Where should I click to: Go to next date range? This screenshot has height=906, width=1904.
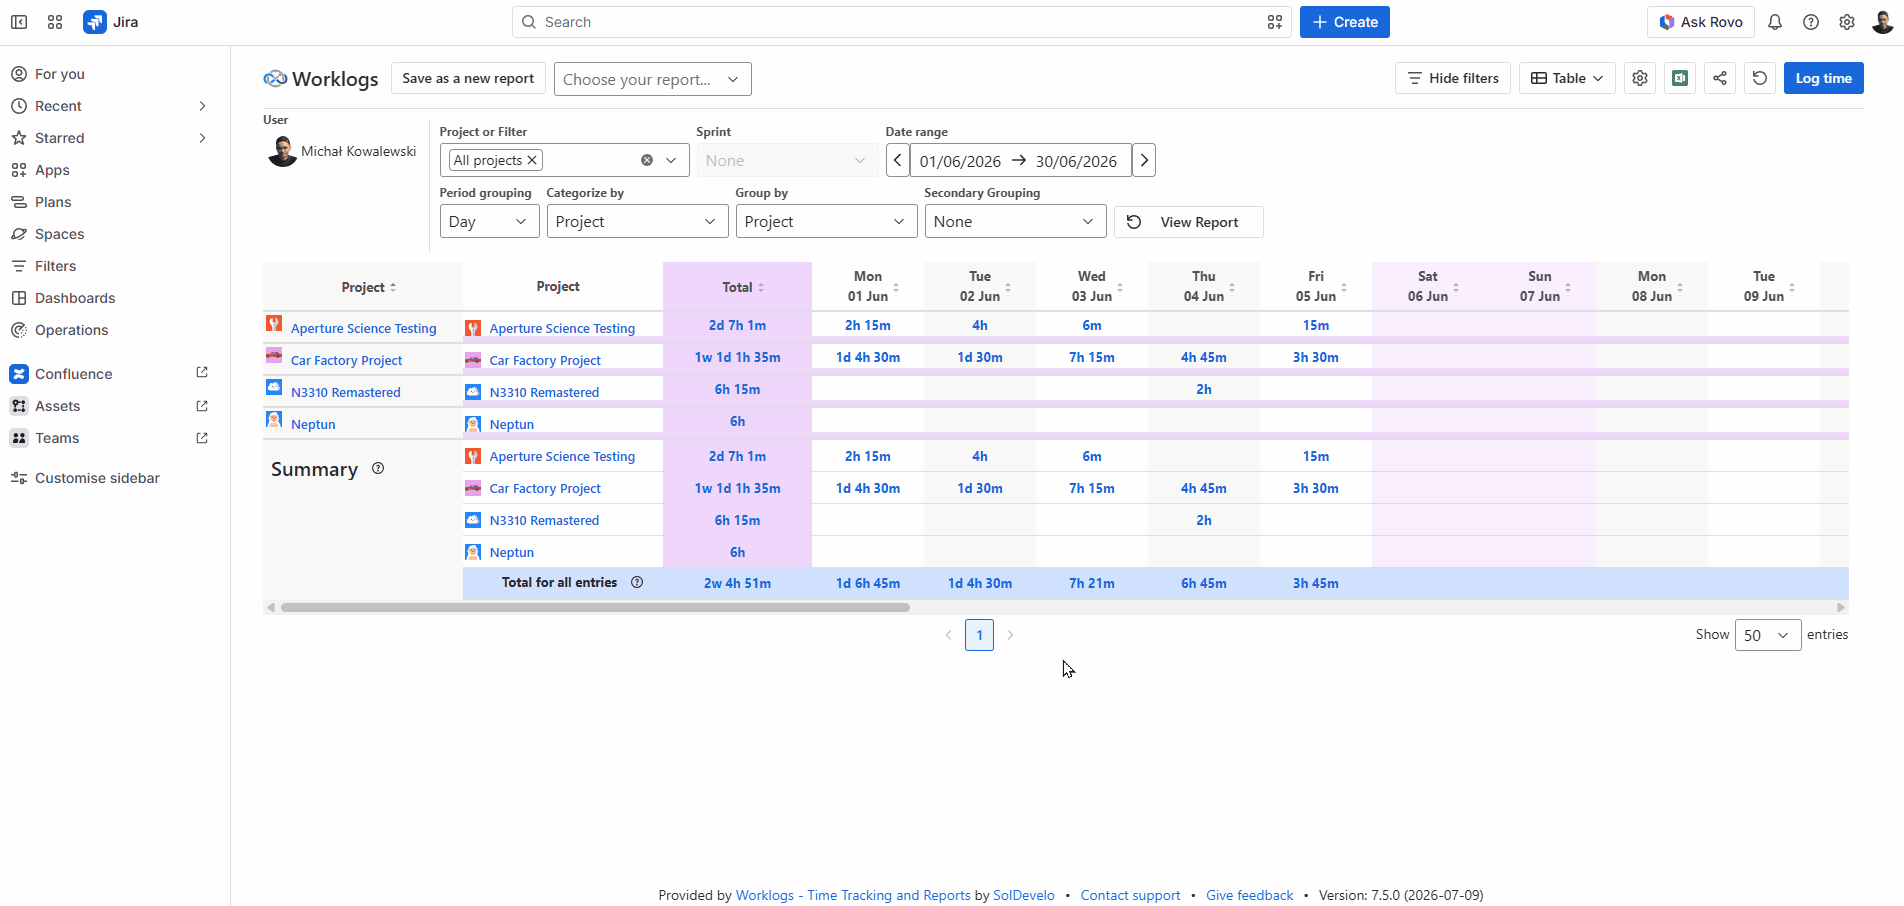pos(1144,160)
